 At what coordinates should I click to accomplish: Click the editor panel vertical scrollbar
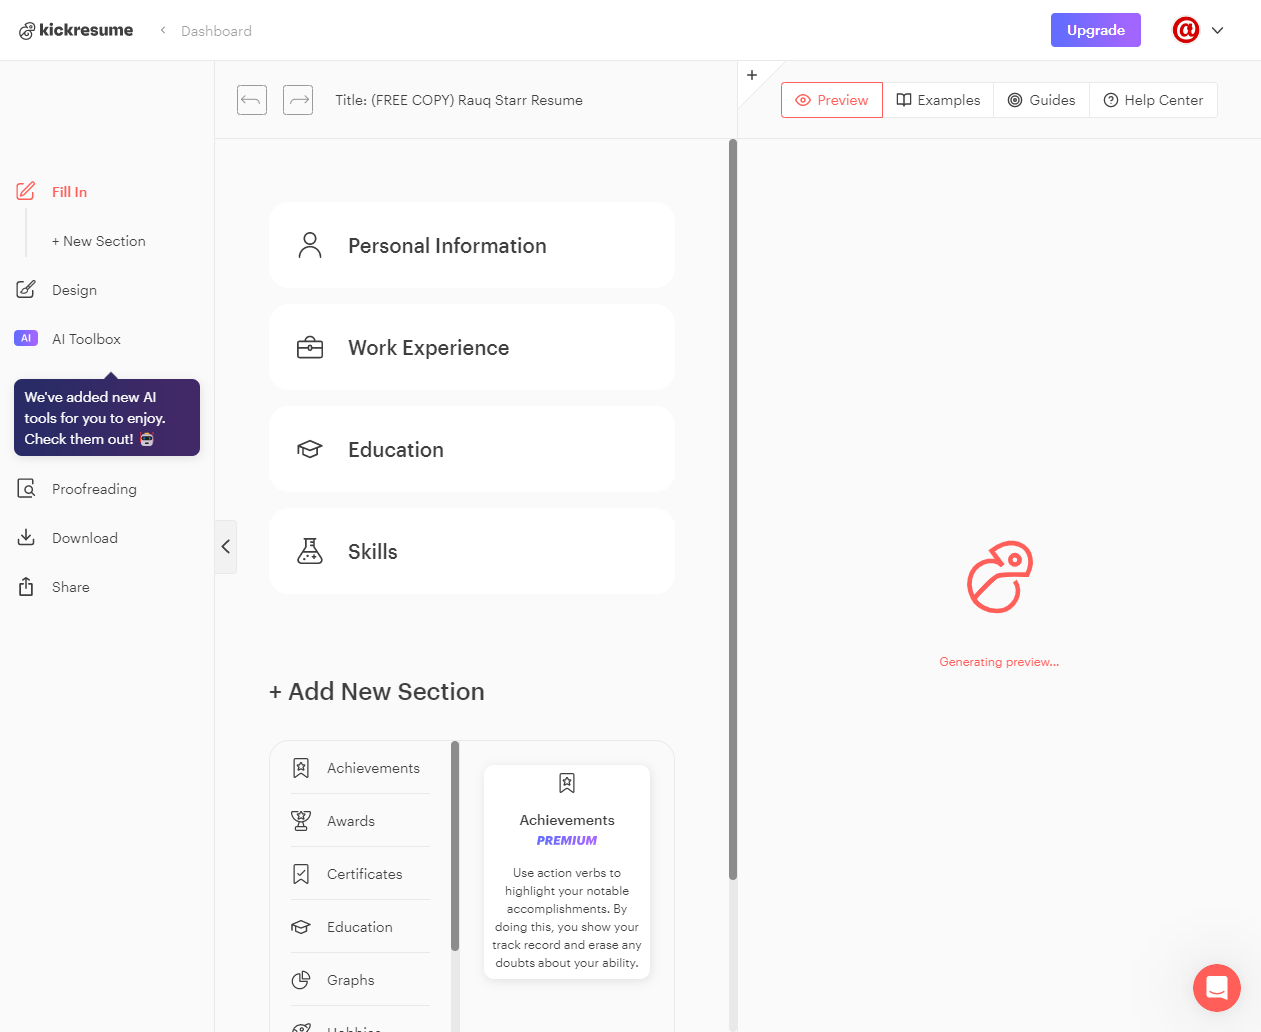(733, 510)
